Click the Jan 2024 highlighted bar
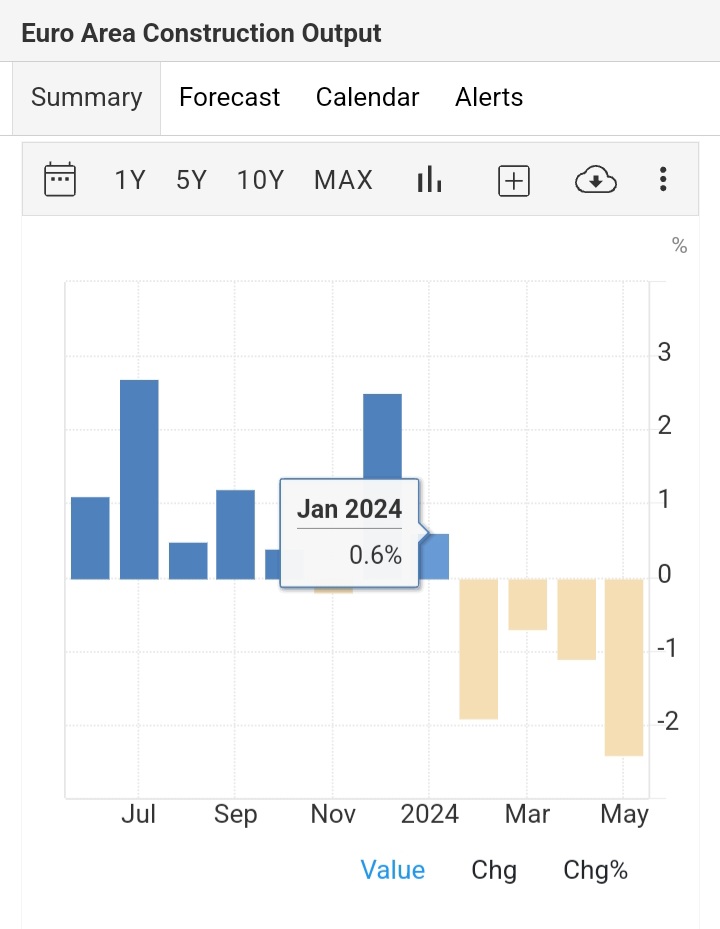The width and height of the screenshot is (720, 929). pyautogui.click(x=435, y=556)
